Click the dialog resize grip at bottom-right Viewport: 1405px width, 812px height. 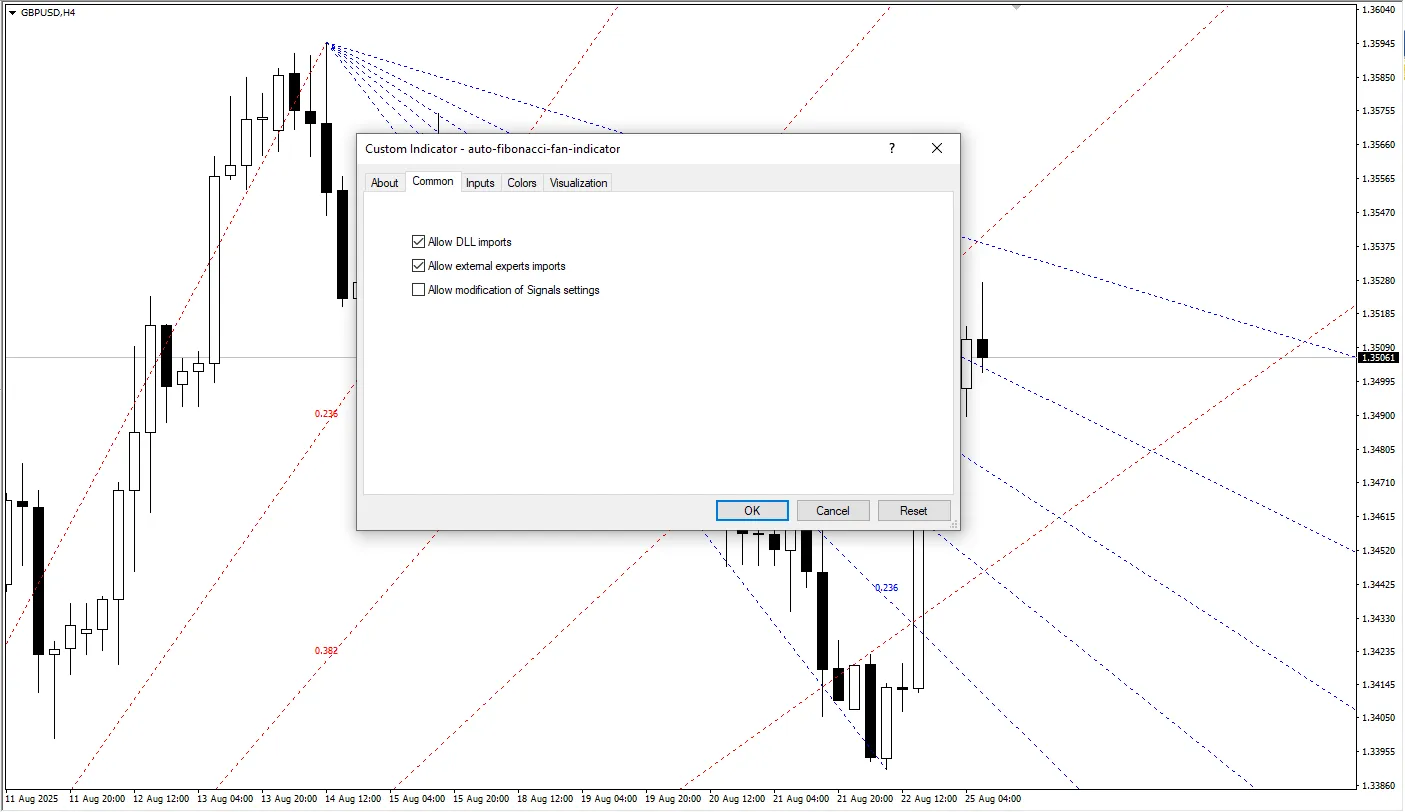tap(954, 525)
